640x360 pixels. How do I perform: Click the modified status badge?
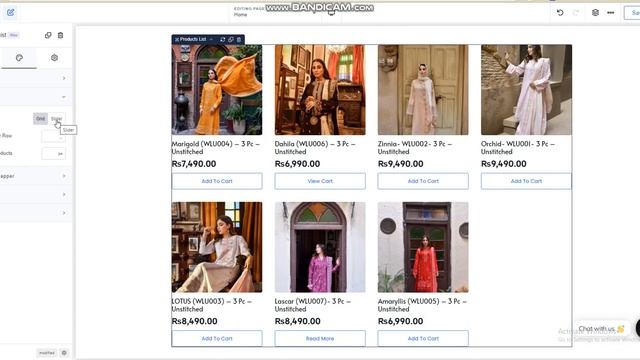(x=47, y=353)
